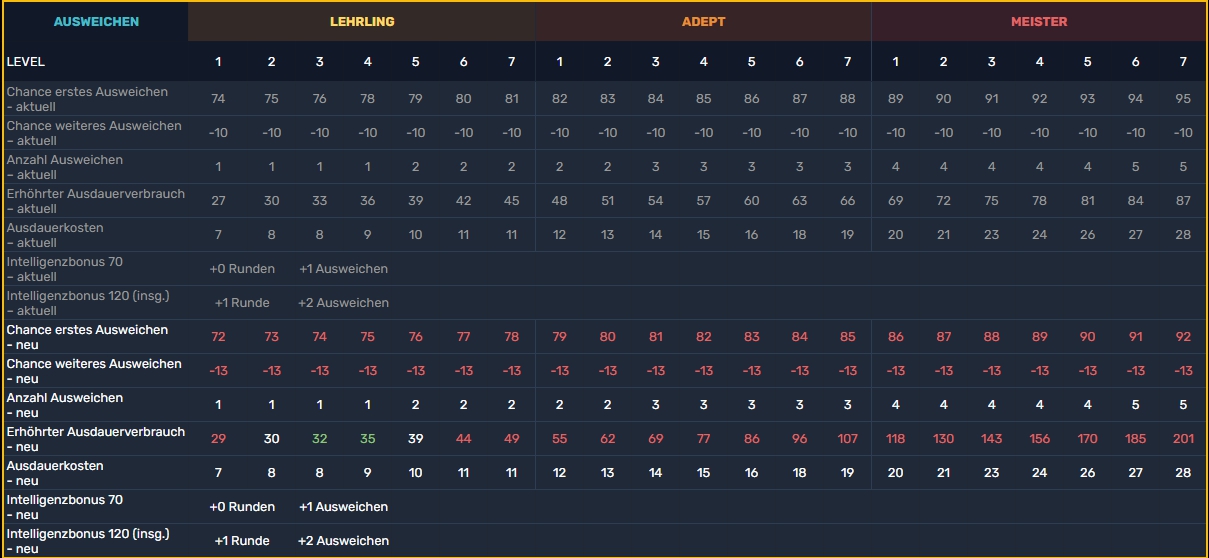Click green value 32 in Erhöhter Ausdauerverbrauch neu
The height and width of the screenshot is (558, 1209).
pyautogui.click(x=319, y=438)
